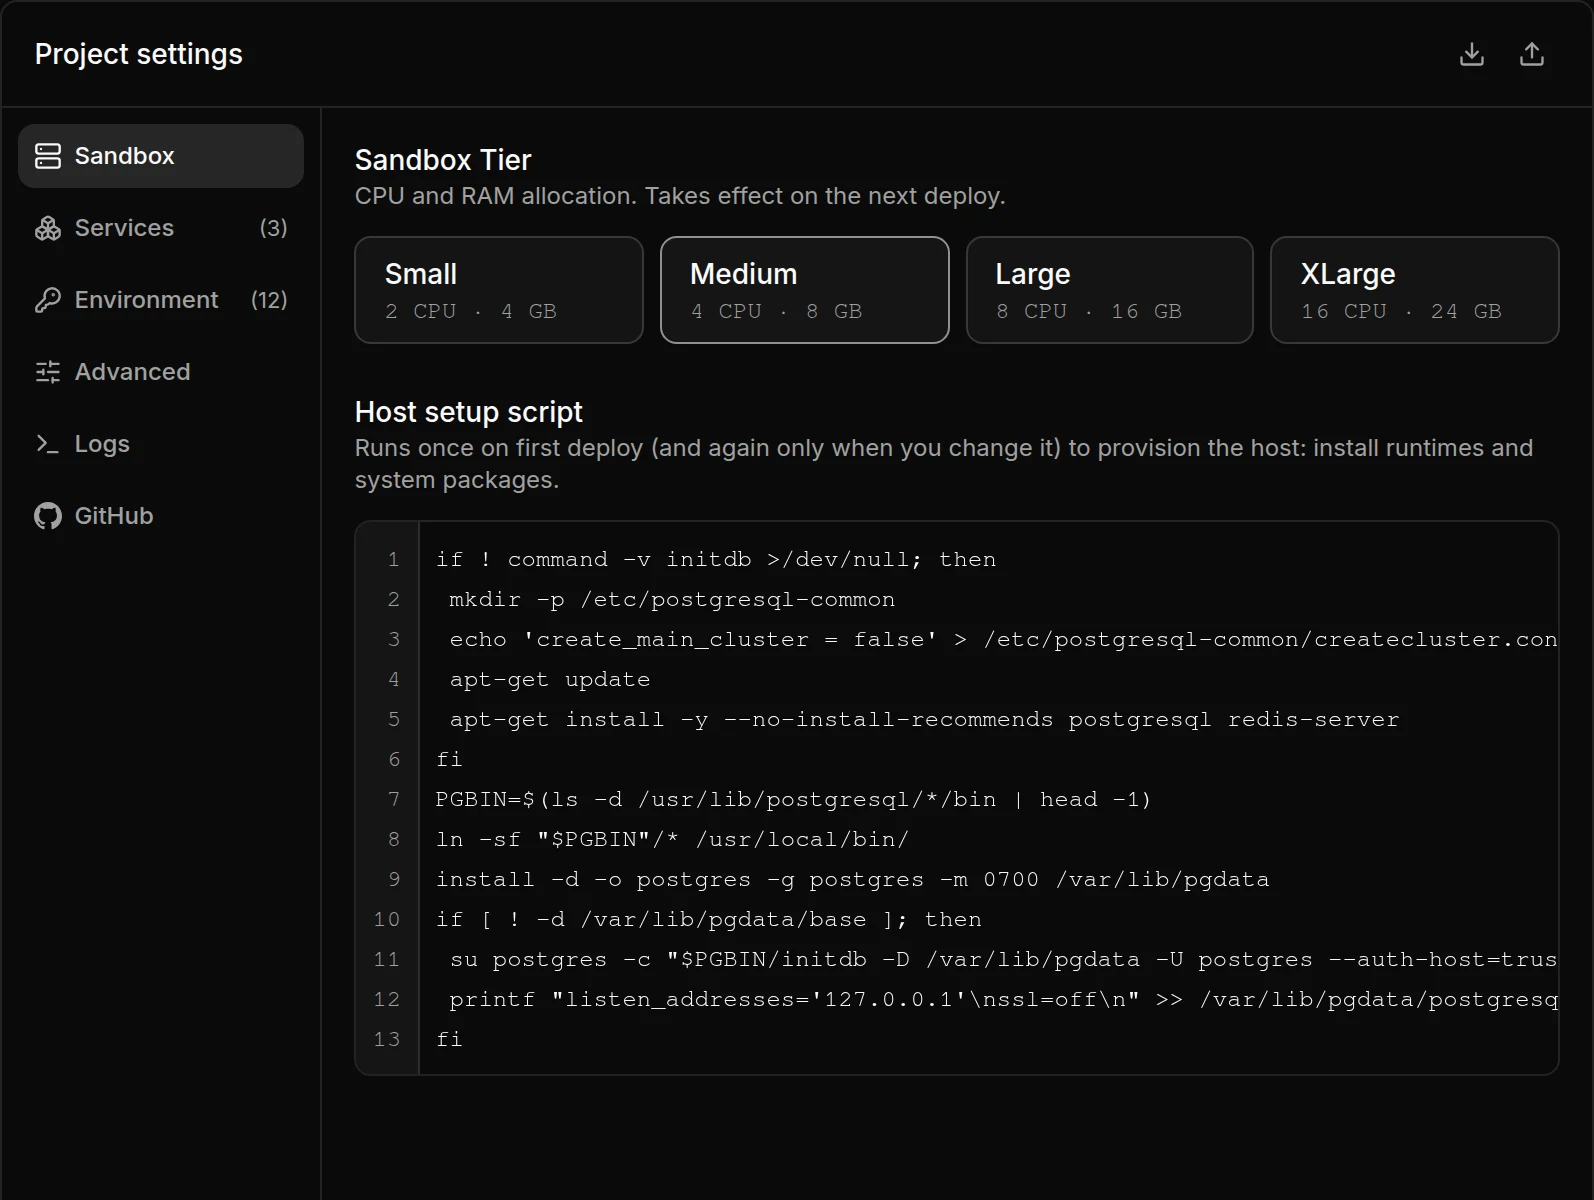
Task: Select the Small 2 CPU tier
Action: coord(499,290)
